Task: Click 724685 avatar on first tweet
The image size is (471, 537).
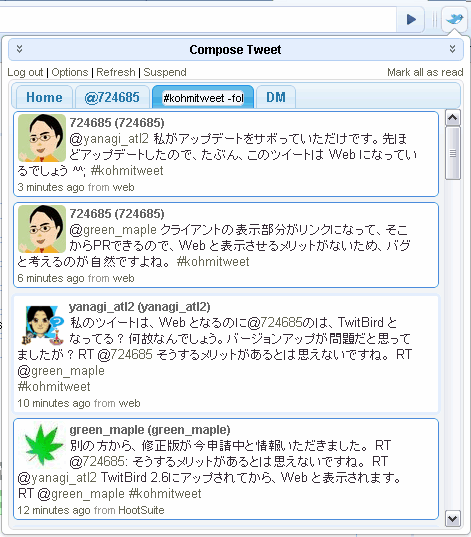Action: 42,138
